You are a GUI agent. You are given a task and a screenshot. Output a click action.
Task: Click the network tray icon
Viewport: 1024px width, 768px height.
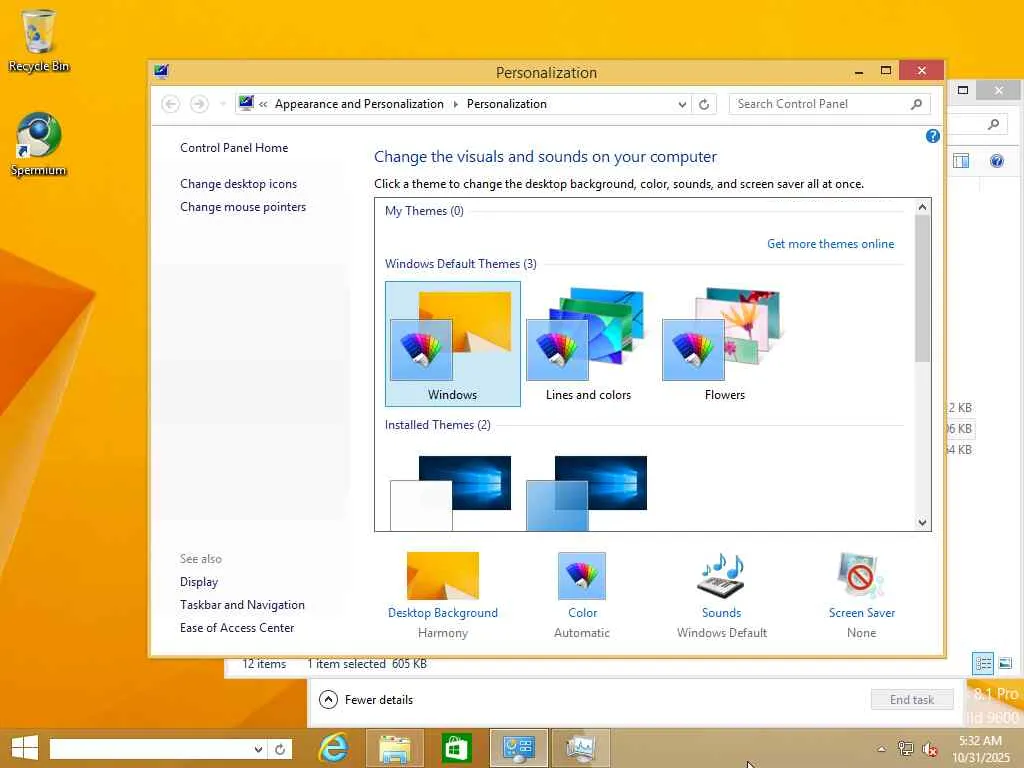point(905,749)
